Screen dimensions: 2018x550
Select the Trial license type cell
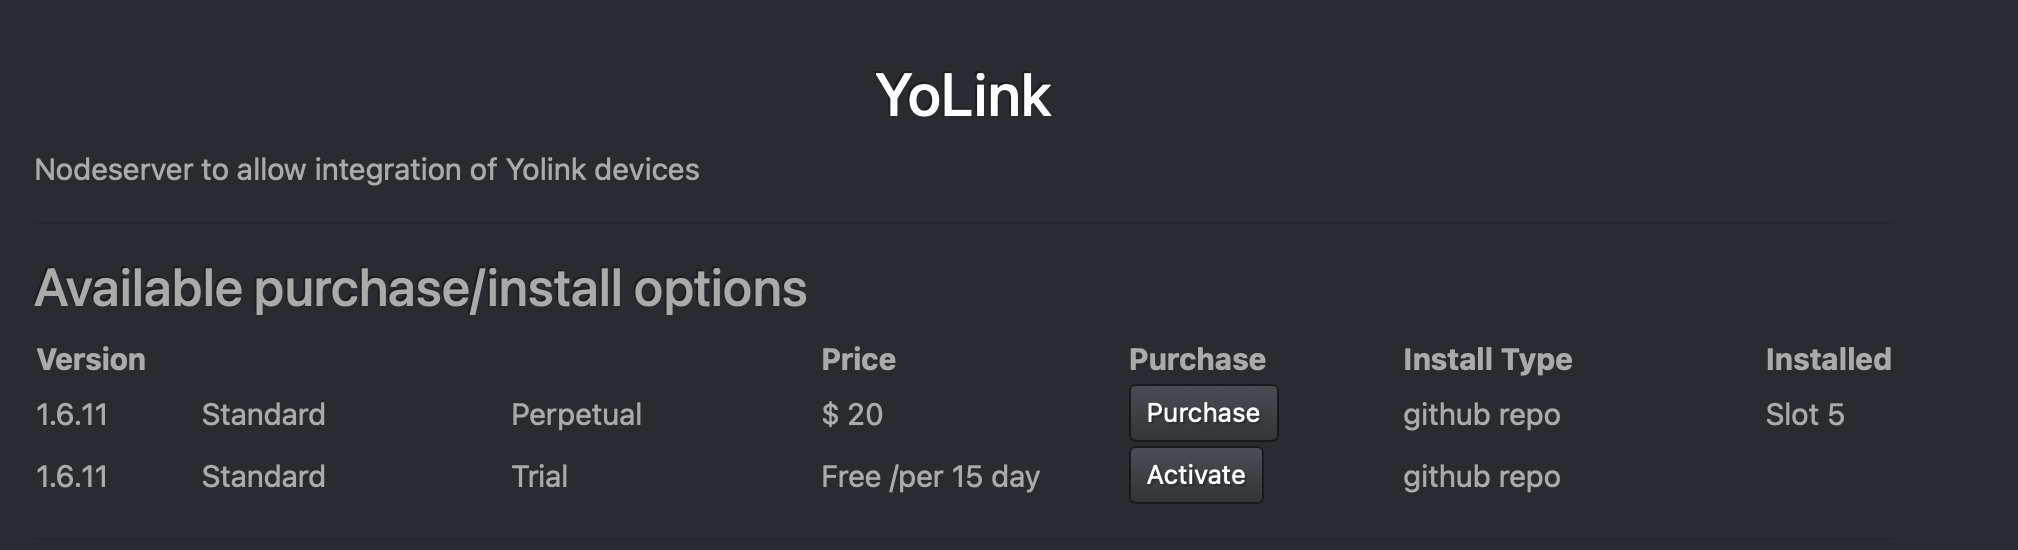point(539,477)
